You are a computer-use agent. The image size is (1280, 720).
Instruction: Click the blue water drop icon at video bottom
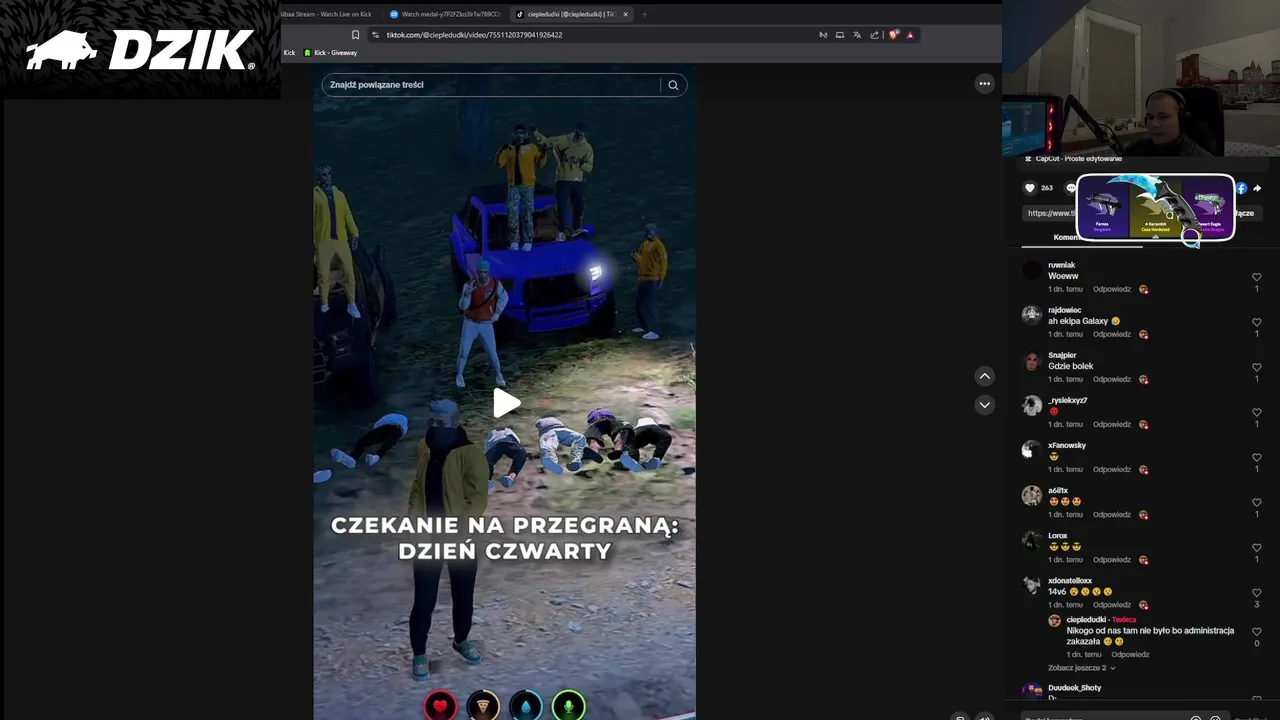[x=526, y=706]
